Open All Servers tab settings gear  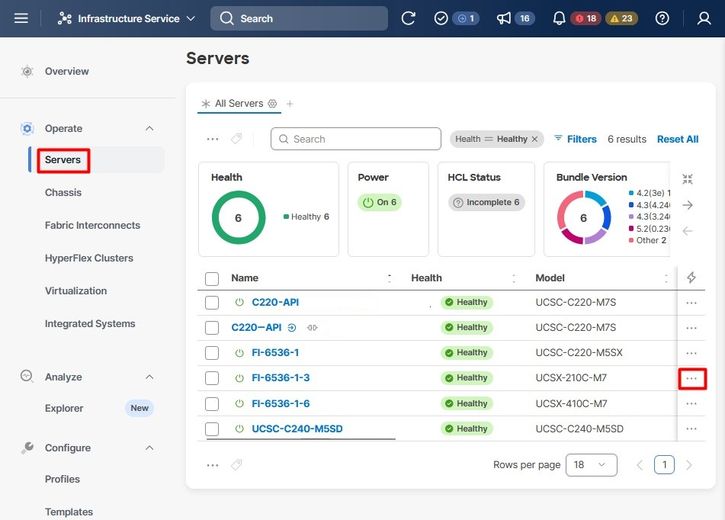click(272, 104)
